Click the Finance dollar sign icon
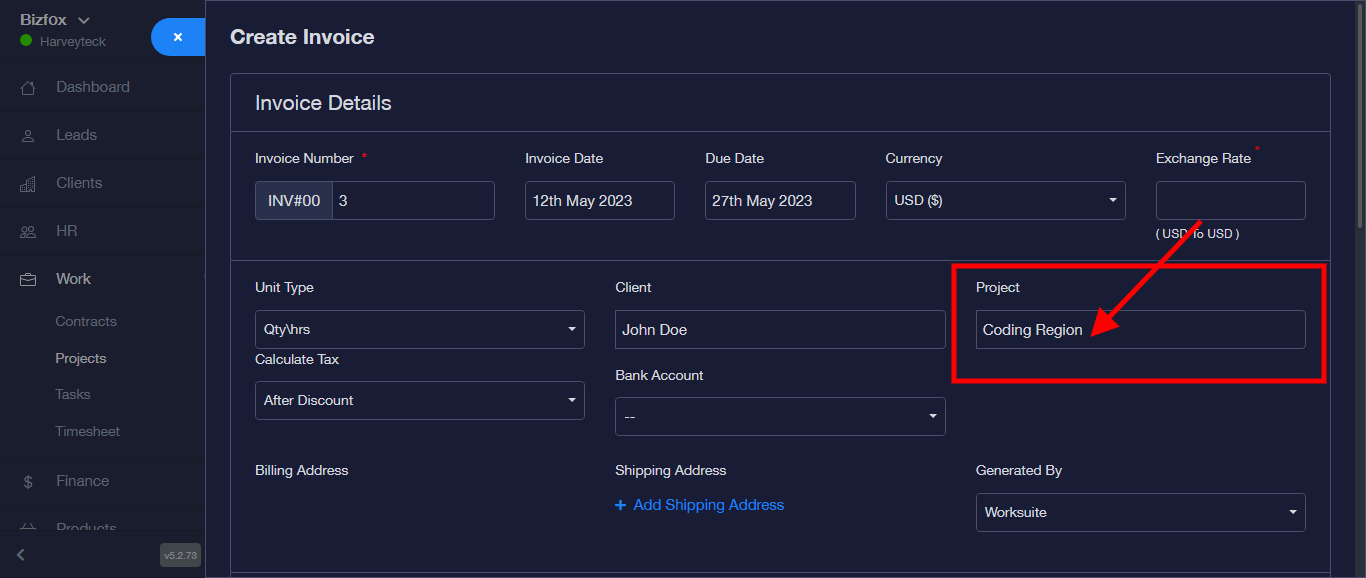The image size is (1366, 578). pos(28,482)
